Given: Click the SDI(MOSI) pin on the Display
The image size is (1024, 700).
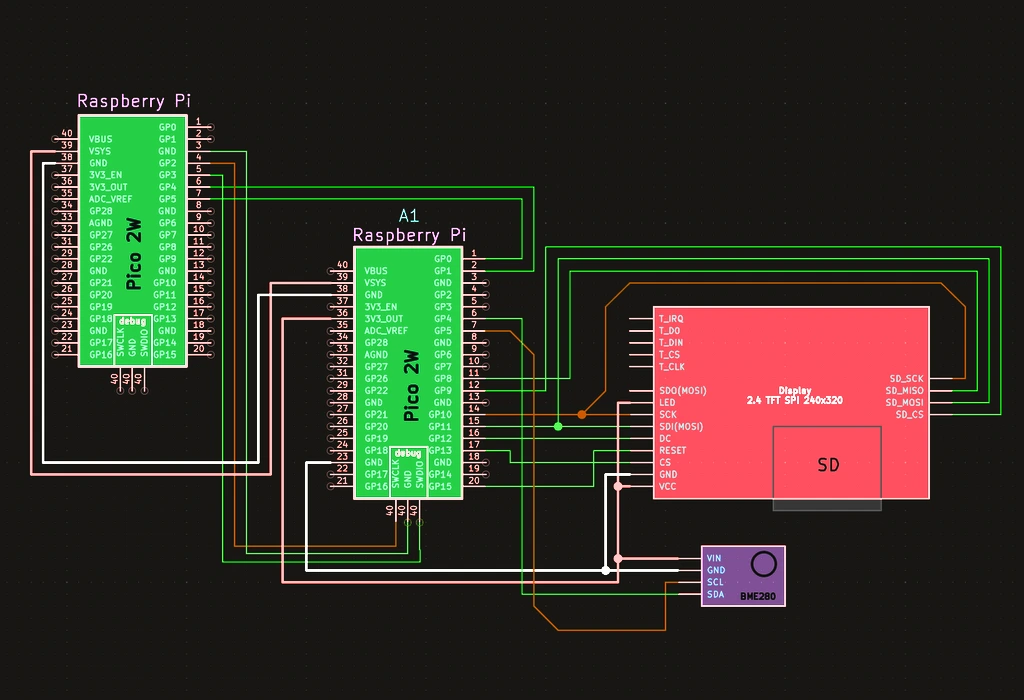Looking at the screenshot, I should pyautogui.click(x=681, y=426).
